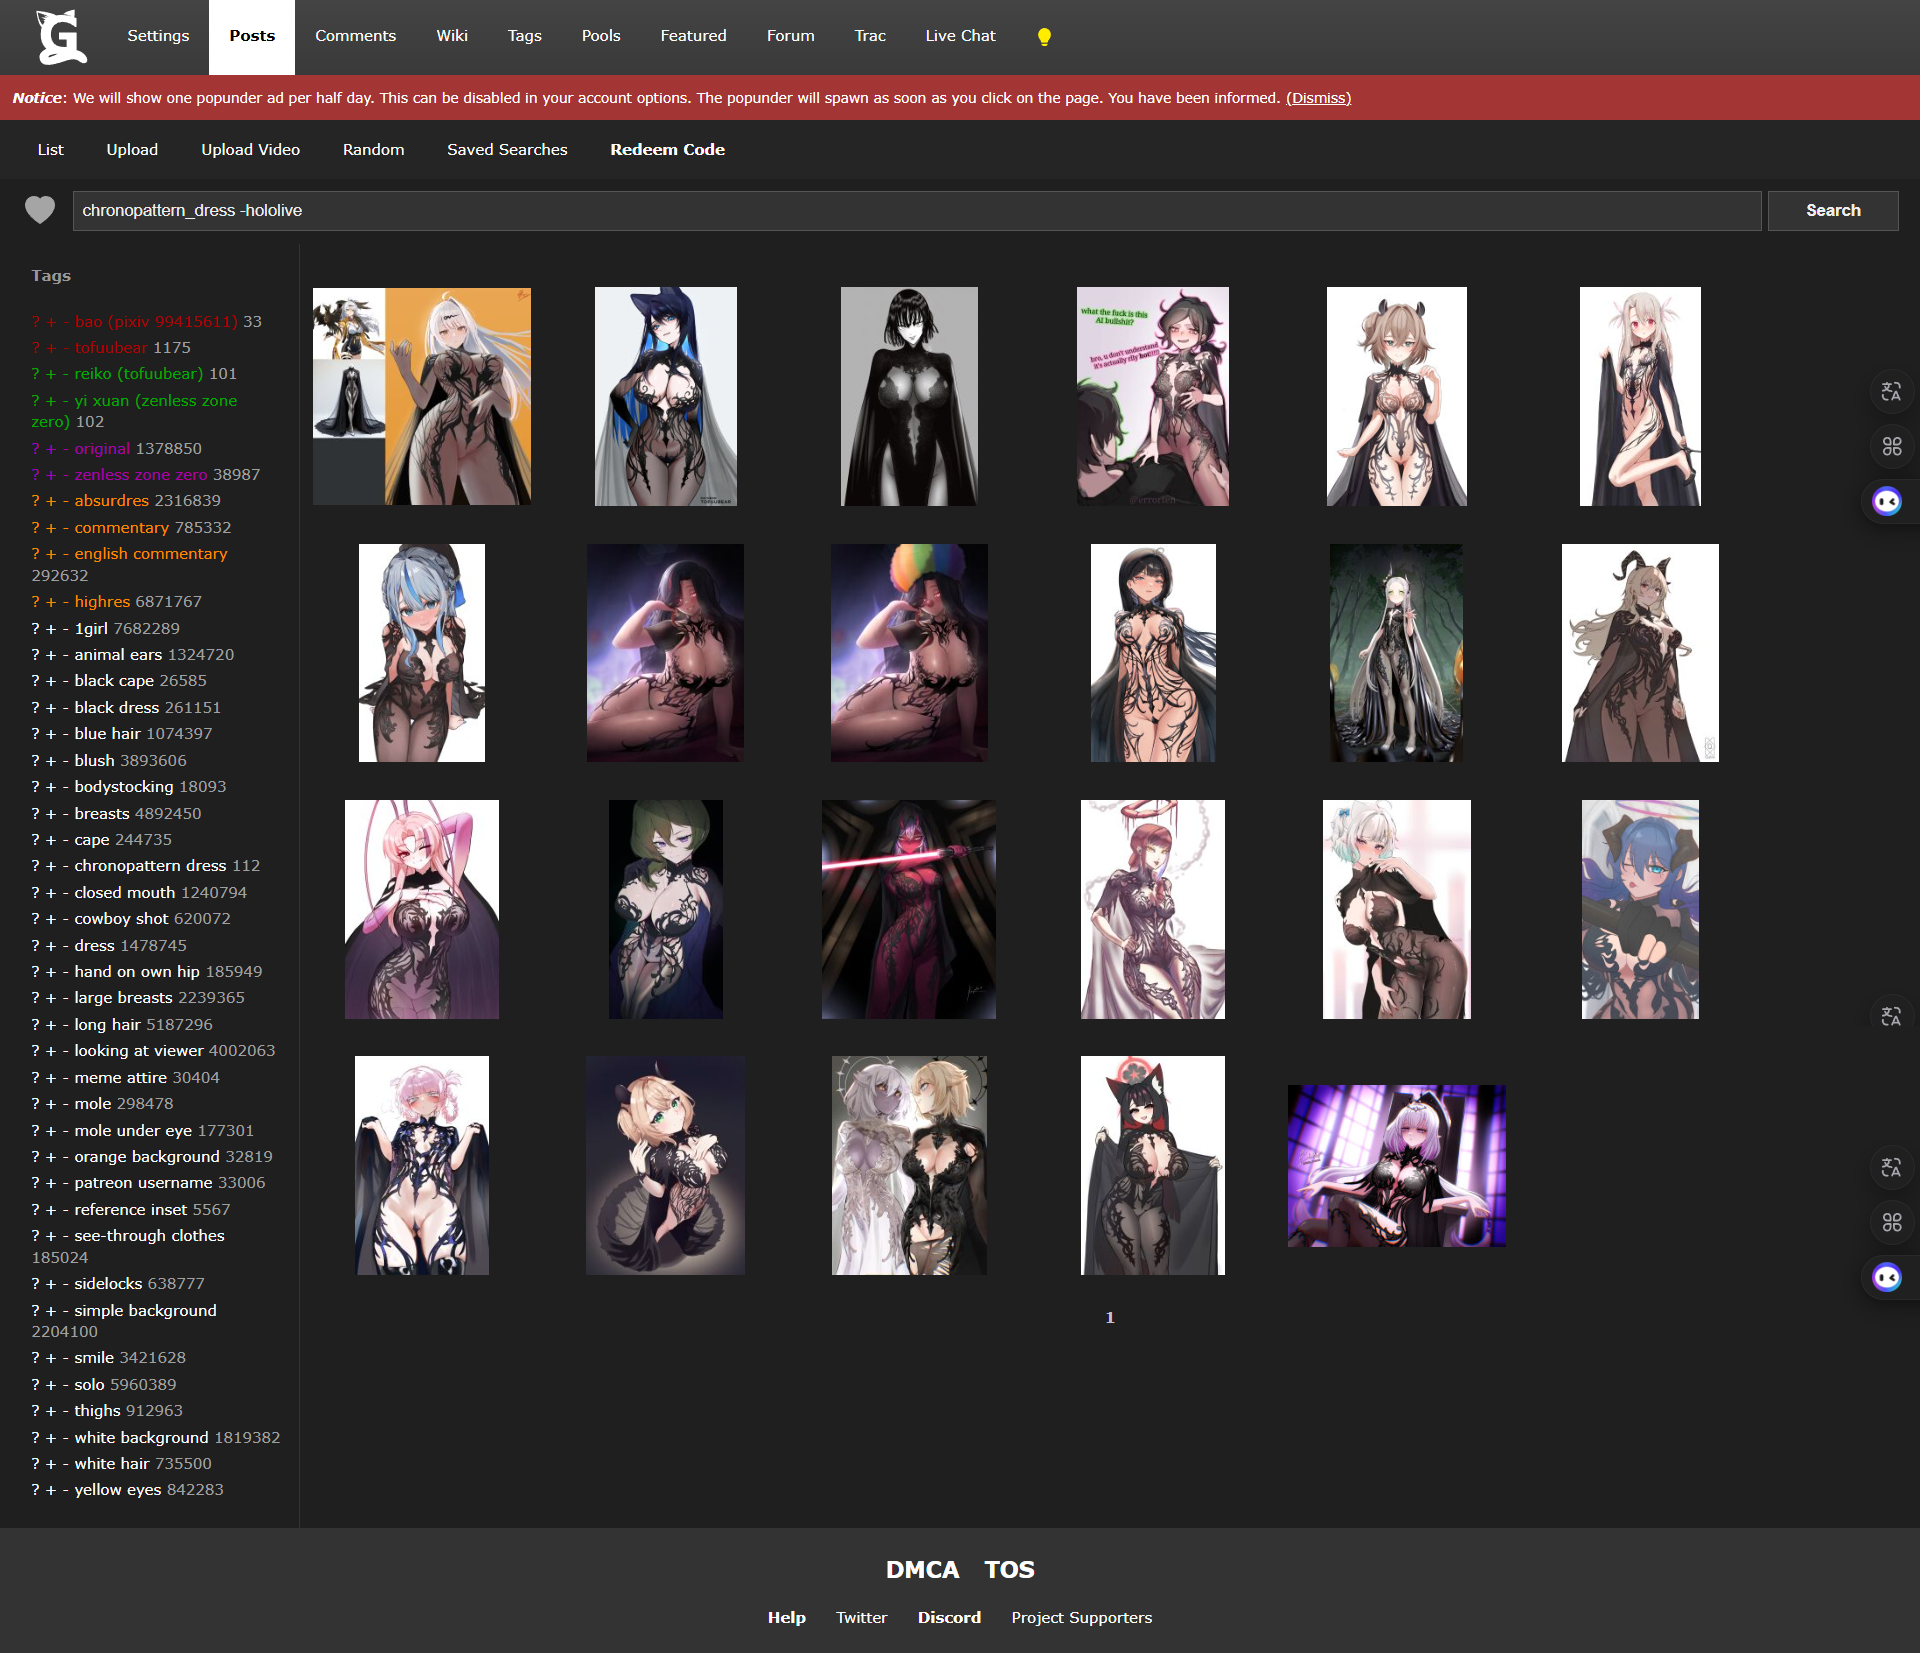Dismiss the popunder notice
This screenshot has height=1653, width=1920.
tap(1317, 98)
